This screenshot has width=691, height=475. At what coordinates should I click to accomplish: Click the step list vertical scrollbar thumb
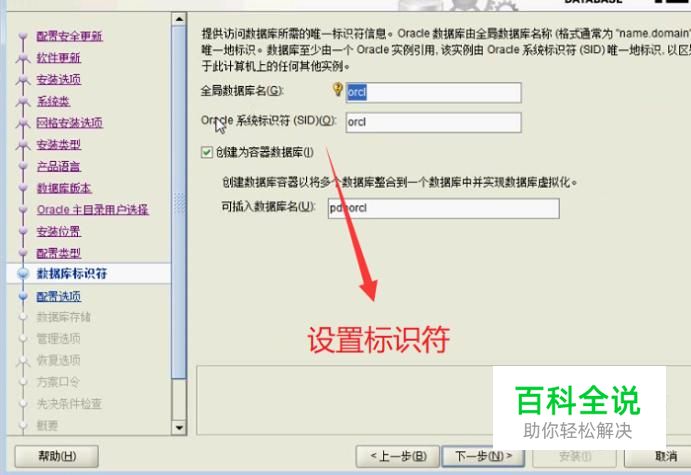[179, 202]
